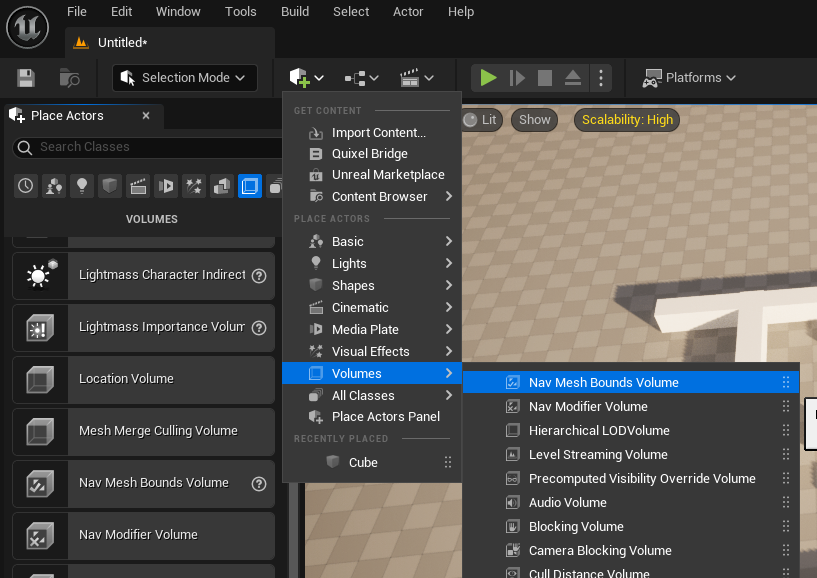Viewport: 817px width, 578px height.
Task: Save the current level with the floppy disk icon
Action: (26, 78)
